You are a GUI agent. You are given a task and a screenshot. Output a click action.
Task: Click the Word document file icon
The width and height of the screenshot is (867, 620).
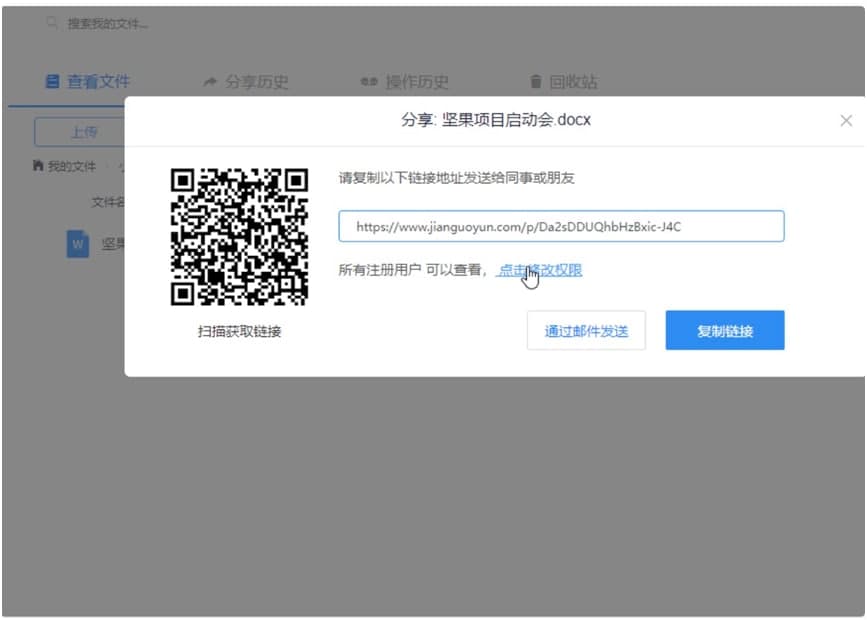click(x=78, y=244)
